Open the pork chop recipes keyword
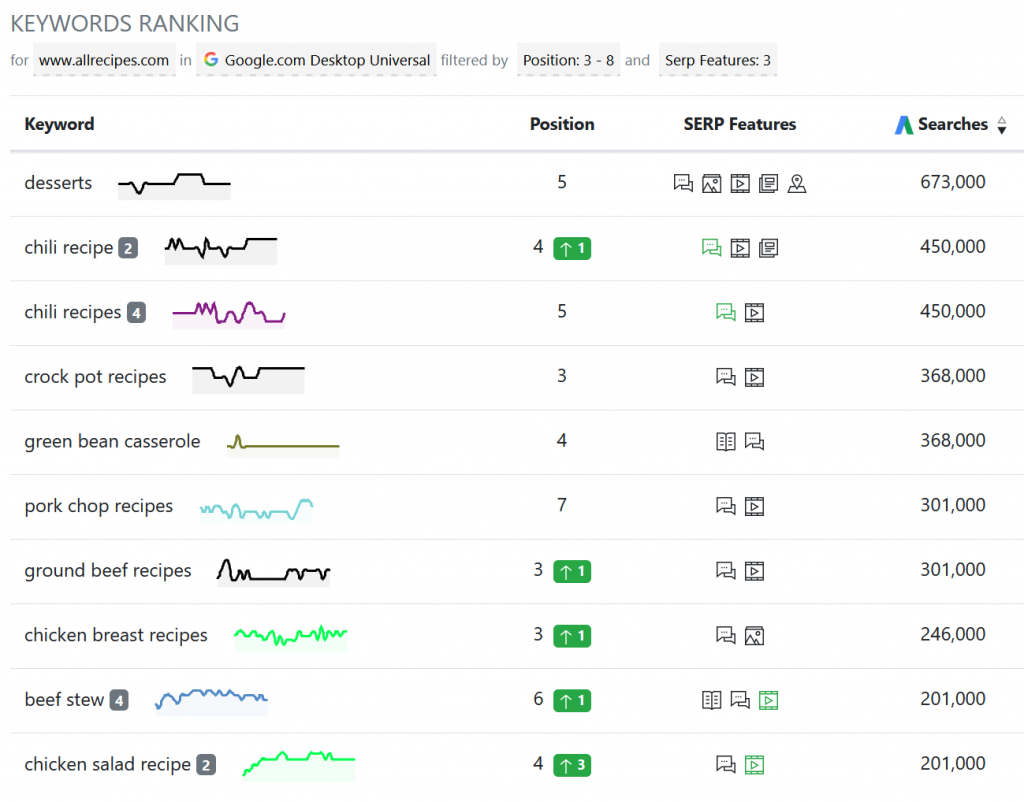This screenshot has height=802, width=1024. pos(99,506)
